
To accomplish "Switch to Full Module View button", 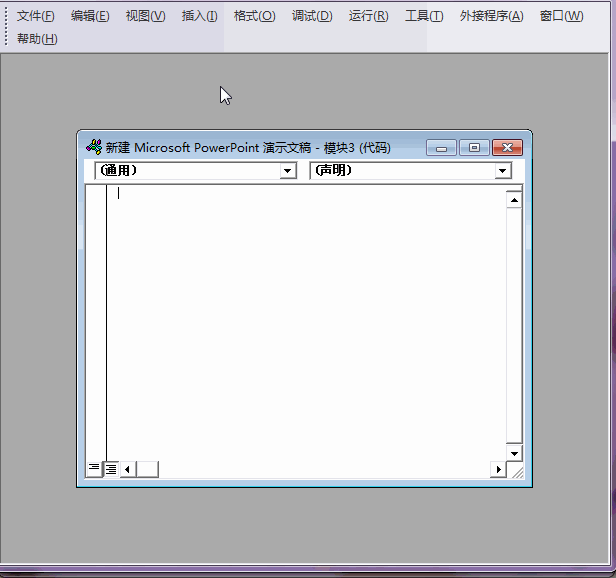I will click(x=111, y=469).
